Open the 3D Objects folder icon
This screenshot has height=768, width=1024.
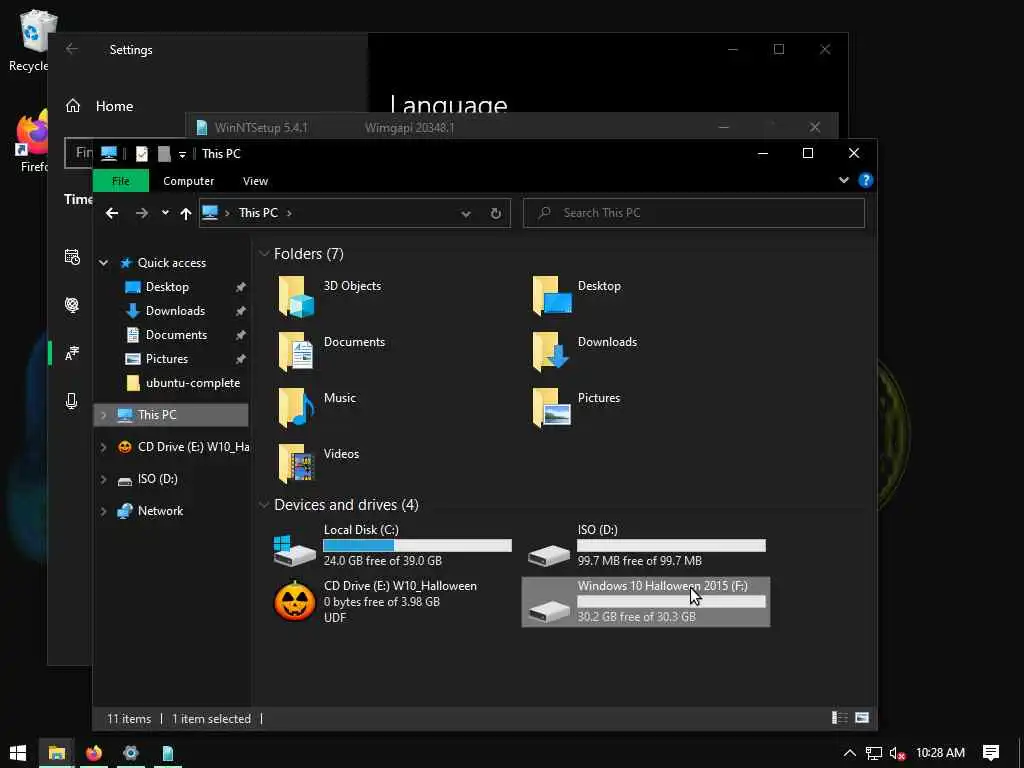point(296,296)
